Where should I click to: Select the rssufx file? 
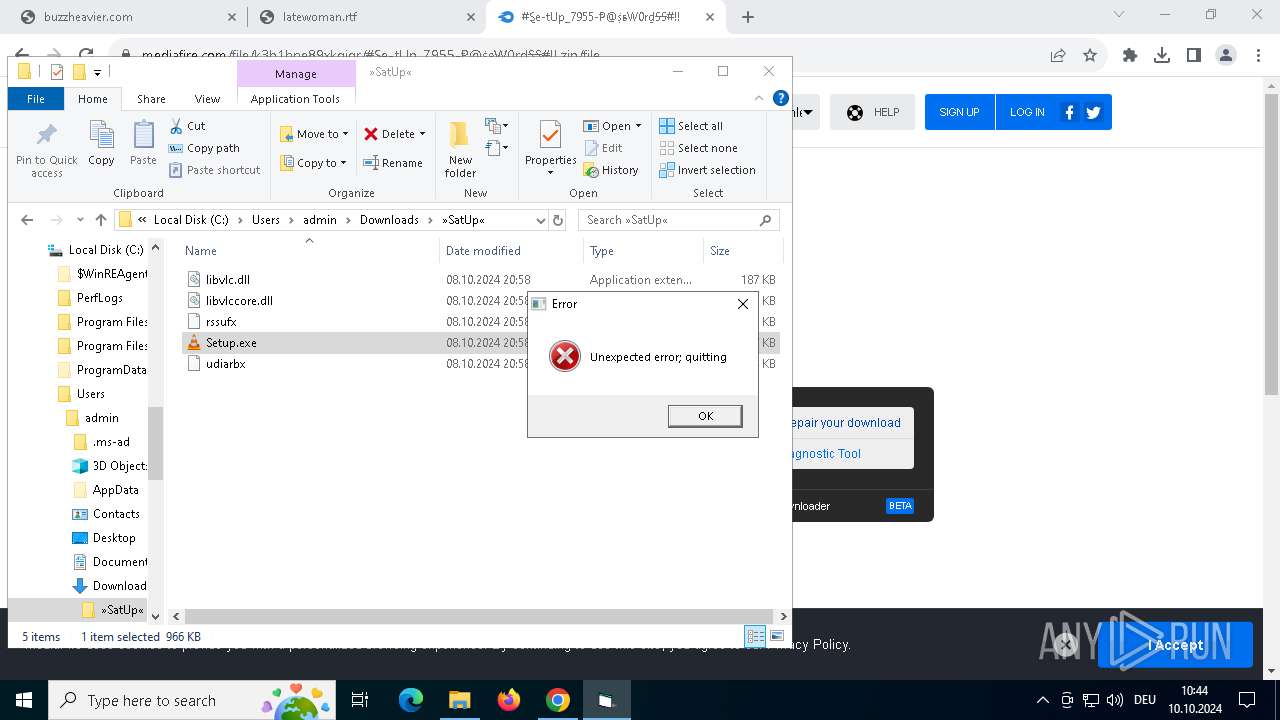[221, 322]
